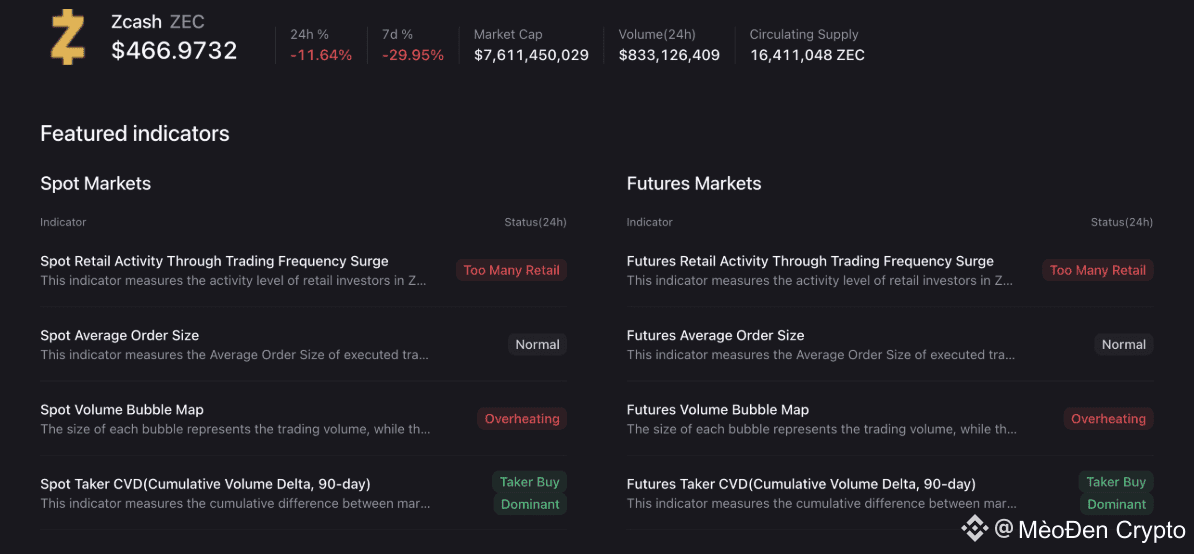Open the Spot Taker CVD indicator
1194x554 pixels.
(205, 484)
